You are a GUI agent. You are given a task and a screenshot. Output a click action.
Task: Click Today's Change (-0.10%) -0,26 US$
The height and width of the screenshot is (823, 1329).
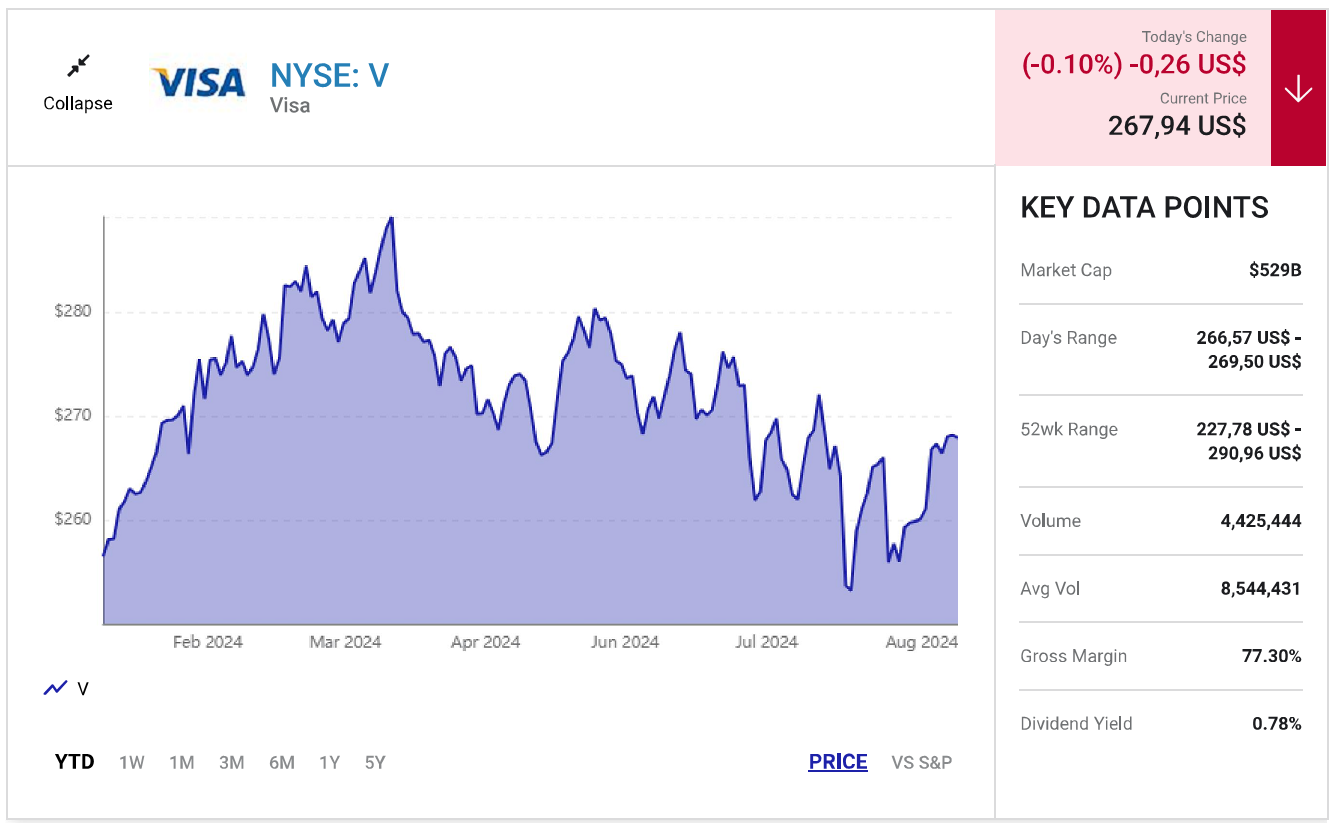click(1134, 64)
